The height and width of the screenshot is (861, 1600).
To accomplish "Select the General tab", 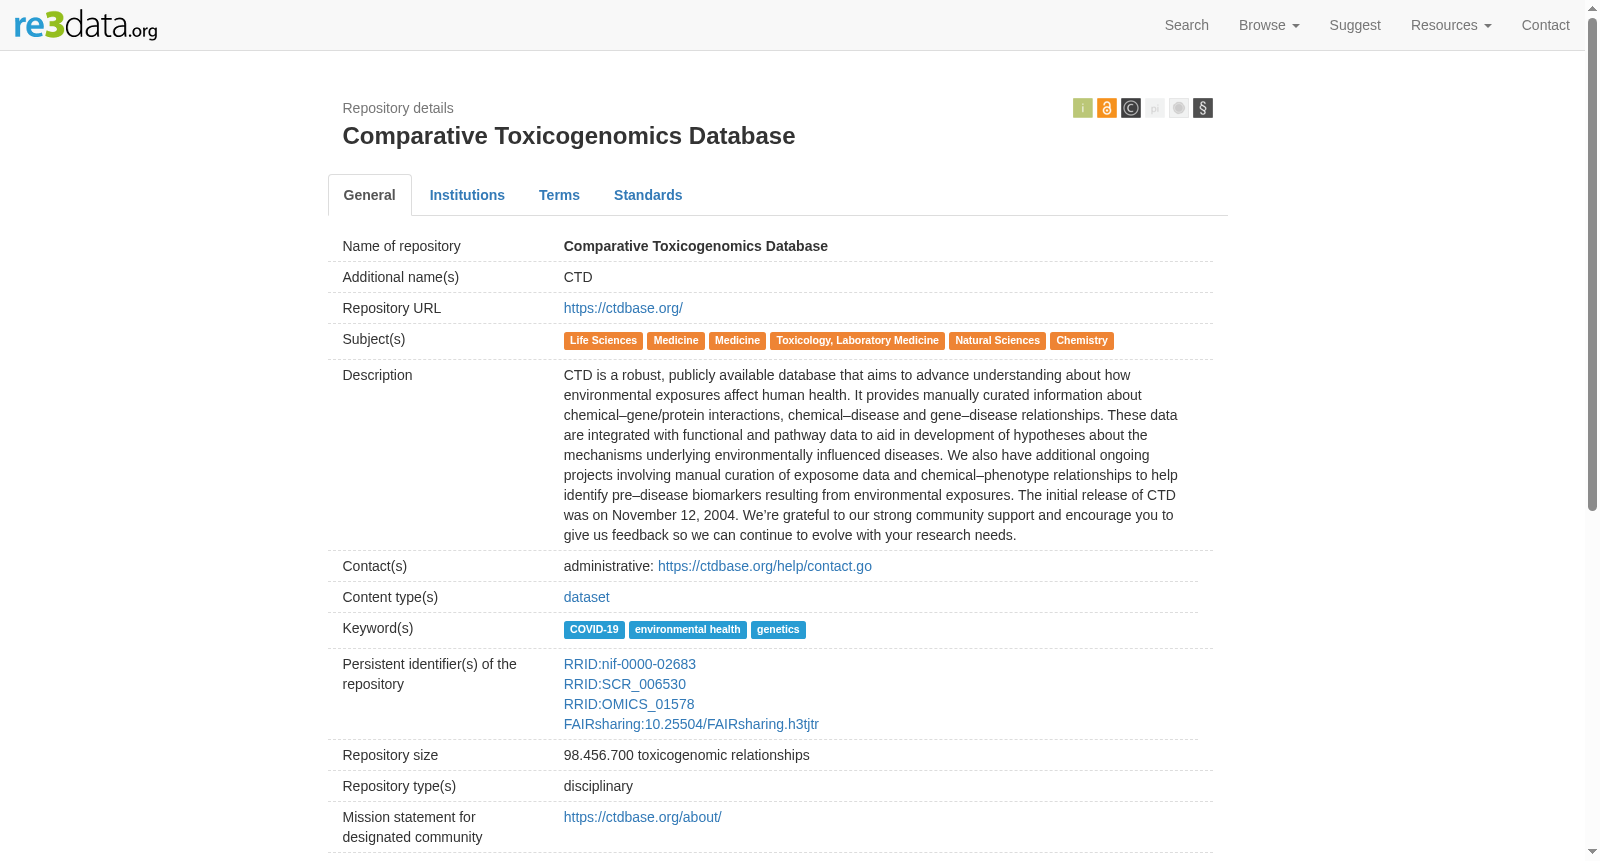I will coord(370,195).
